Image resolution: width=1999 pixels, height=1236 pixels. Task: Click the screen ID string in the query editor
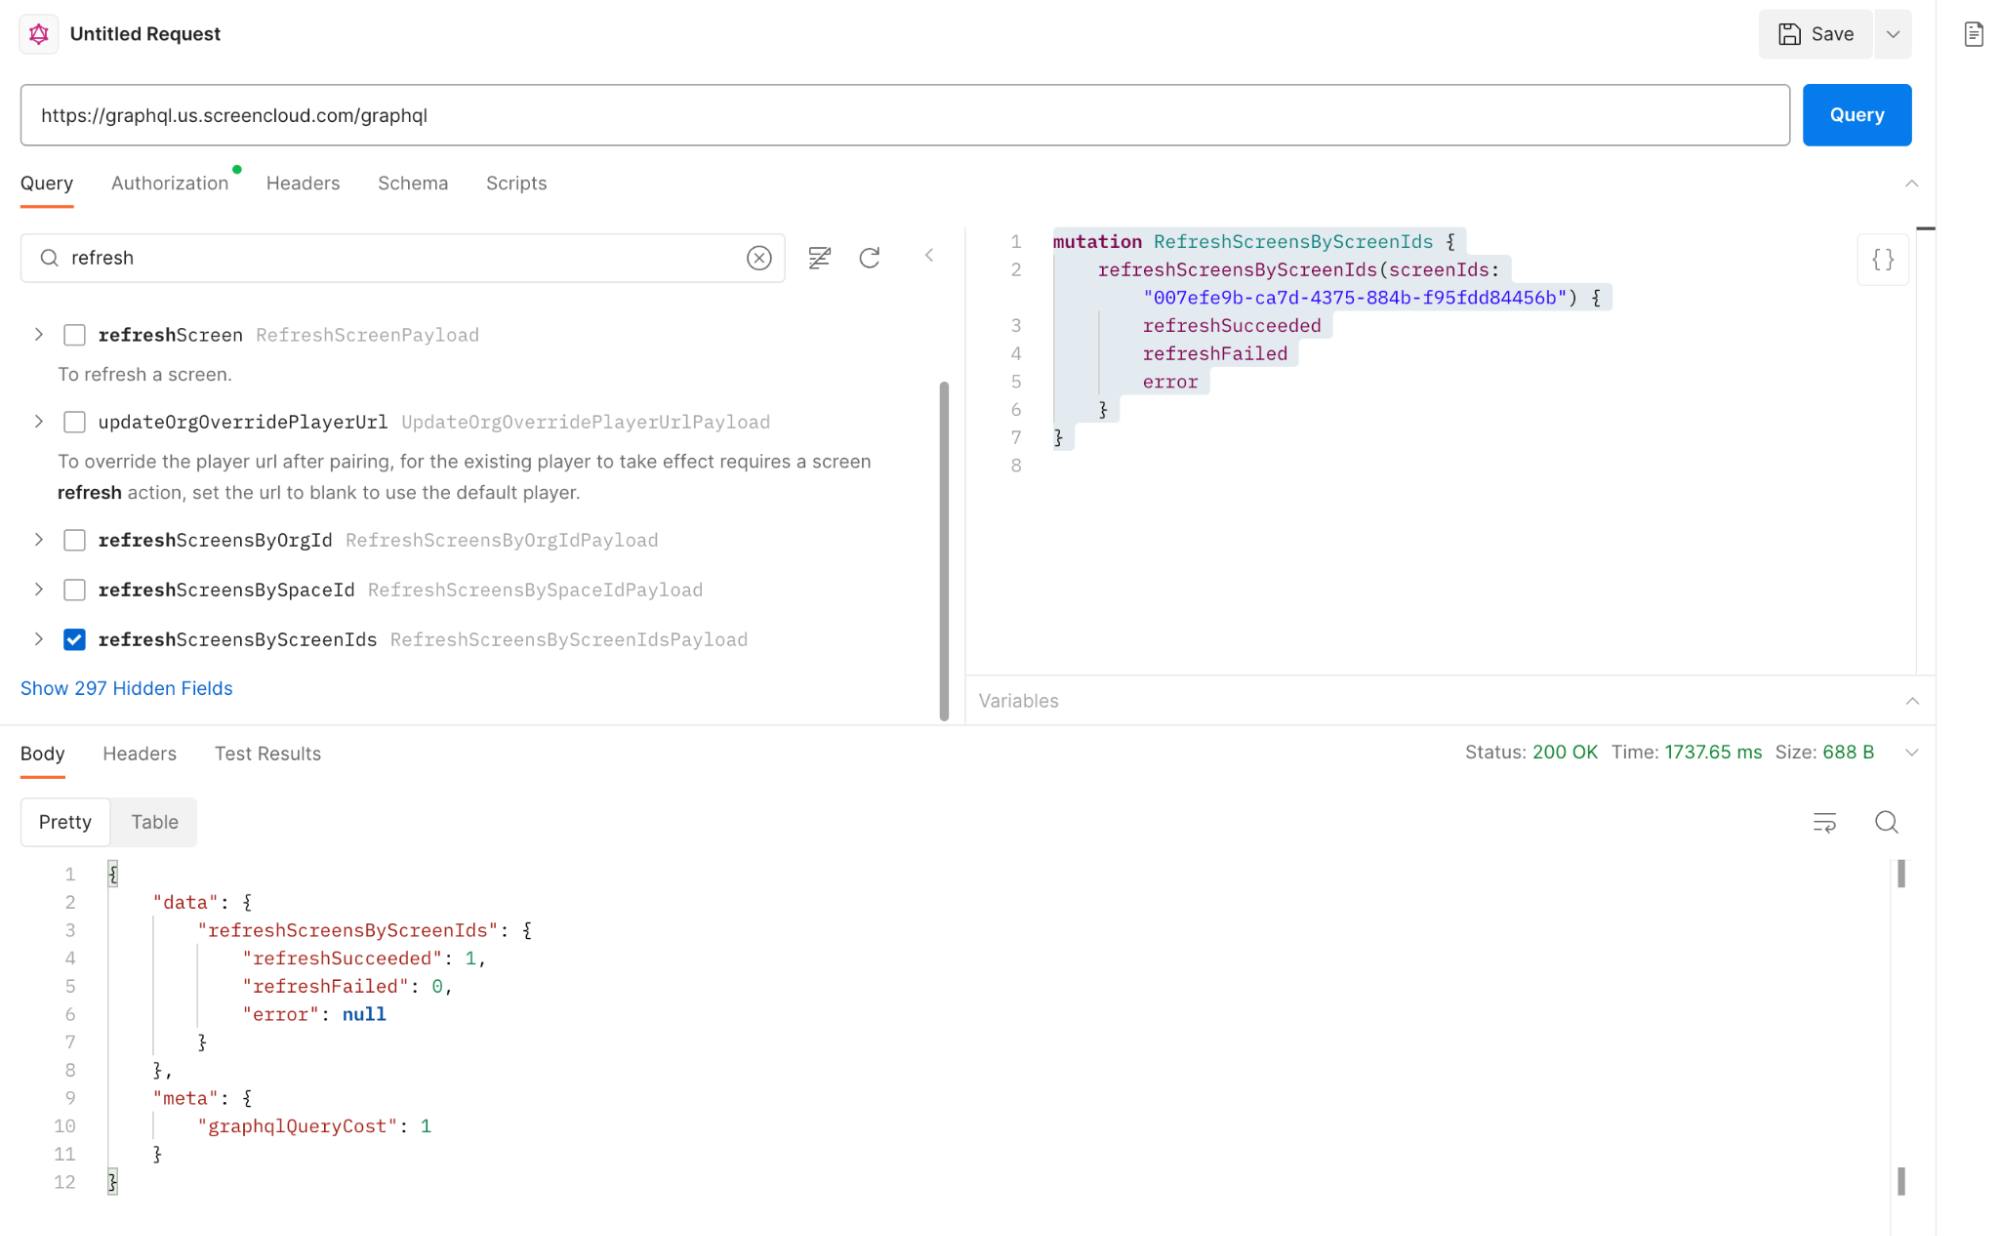point(1355,298)
